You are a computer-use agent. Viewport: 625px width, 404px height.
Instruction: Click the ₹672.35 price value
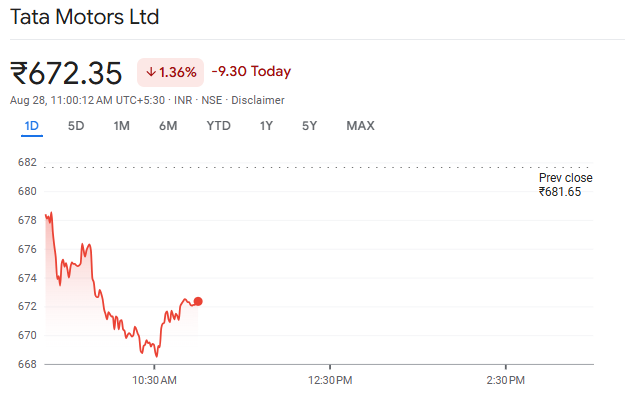click(66, 73)
